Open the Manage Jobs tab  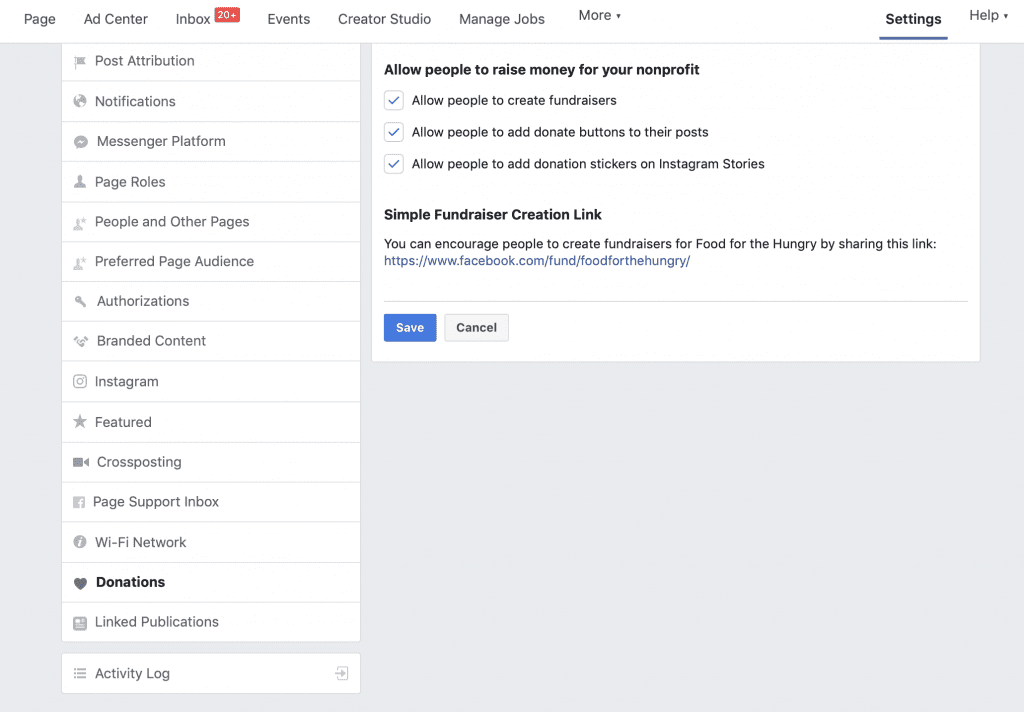tap(502, 20)
